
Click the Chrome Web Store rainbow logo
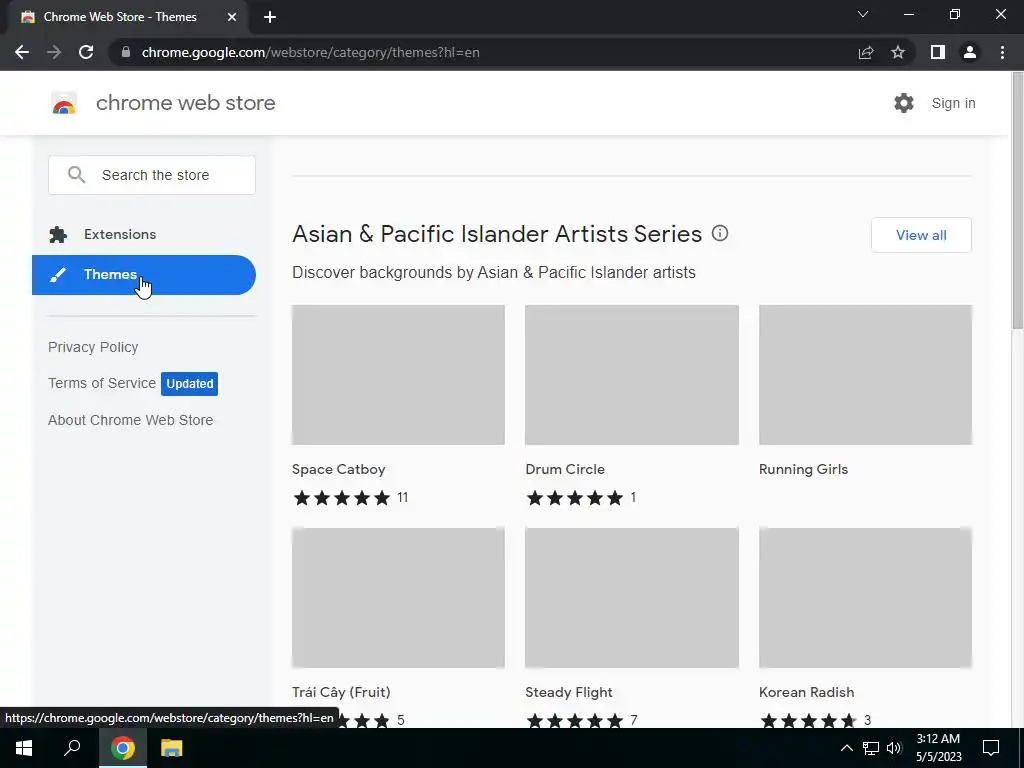(x=64, y=103)
